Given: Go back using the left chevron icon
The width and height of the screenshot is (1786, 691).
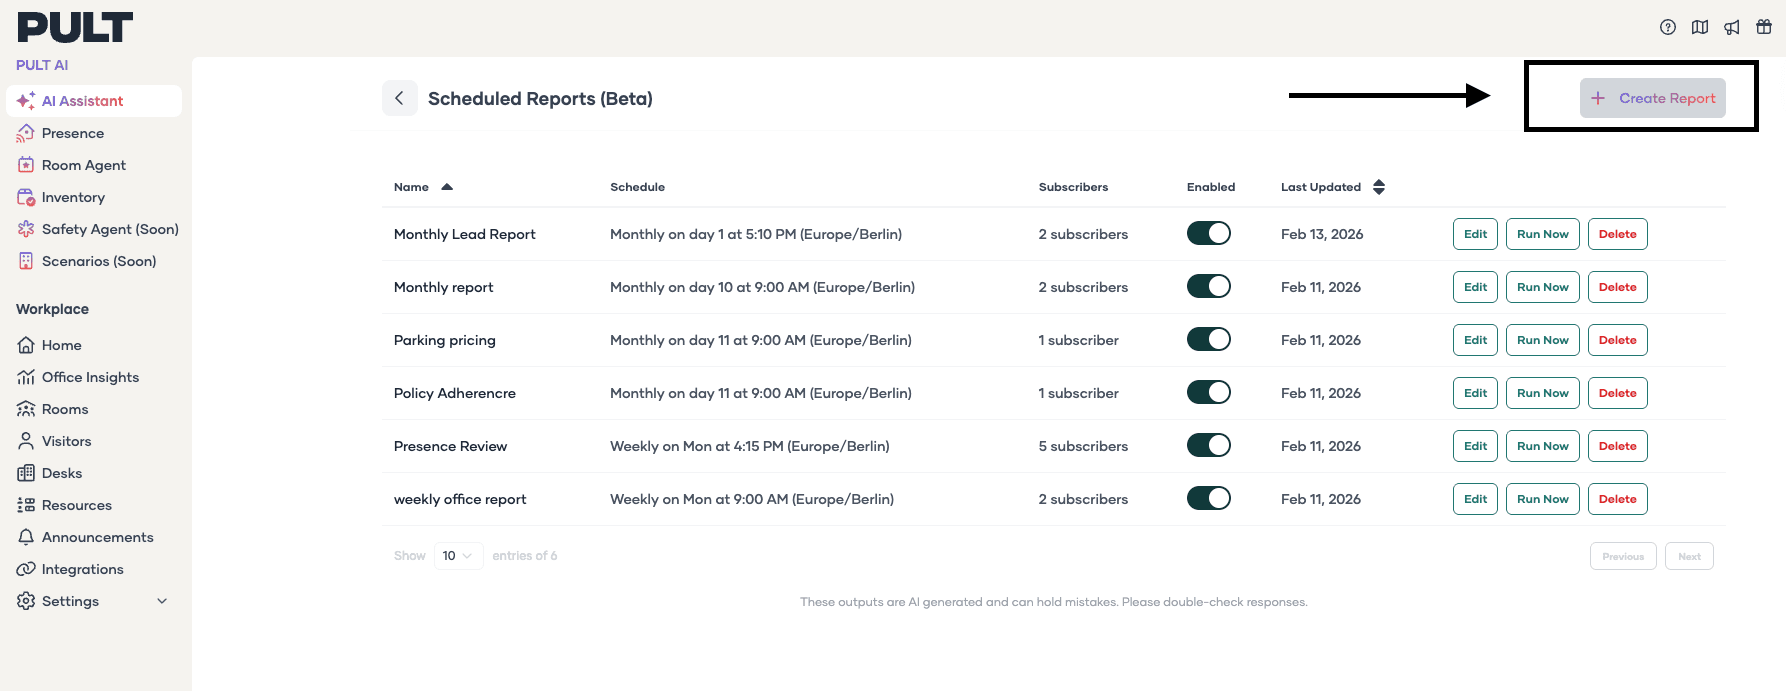Looking at the screenshot, I should (399, 98).
